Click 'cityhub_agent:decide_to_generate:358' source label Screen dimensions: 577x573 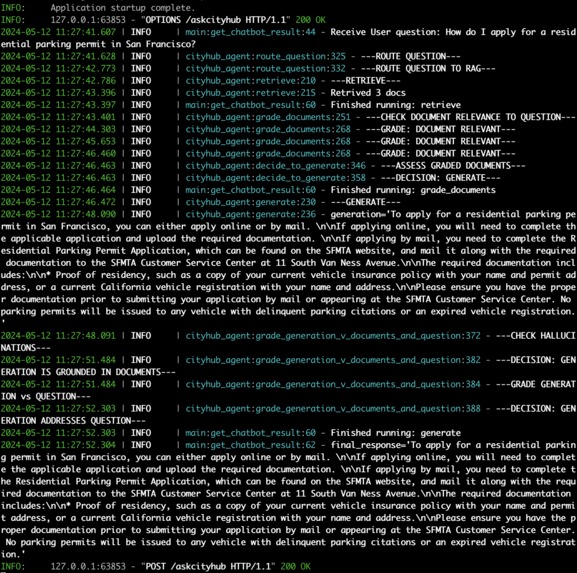pyautogui.click(x=275, y=177)
